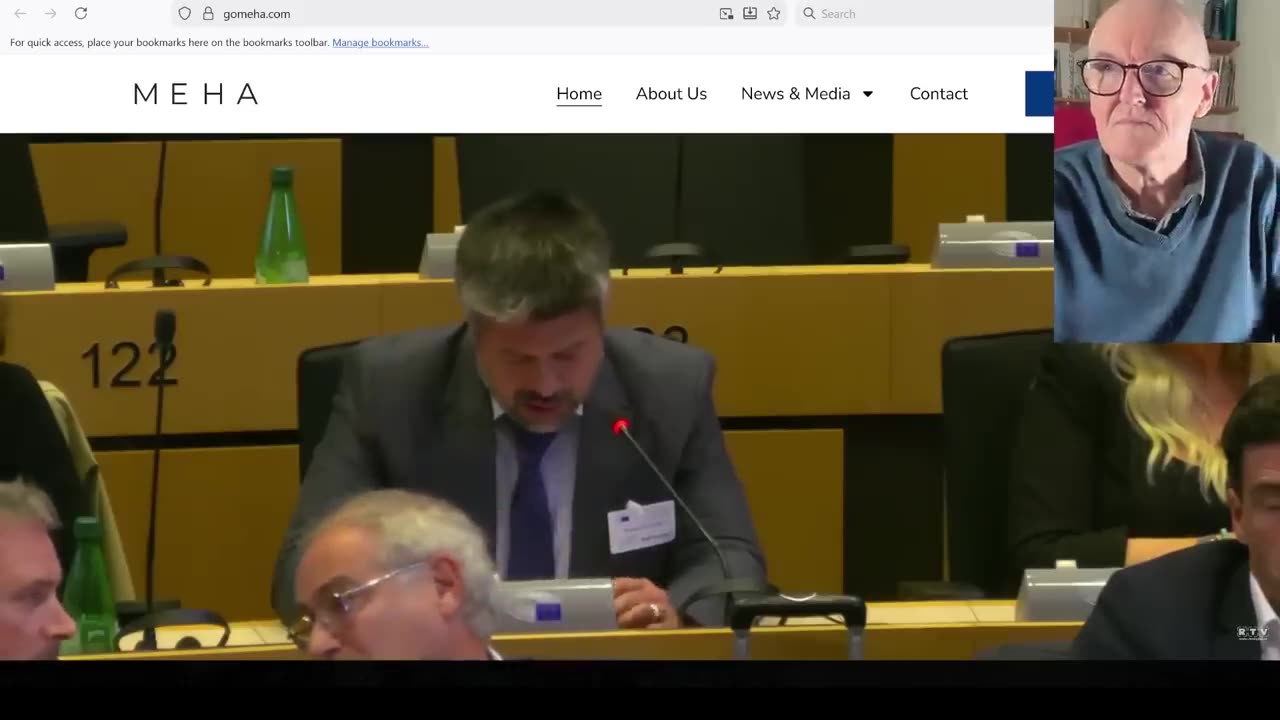Expand the News & Media dropdown arrow
This screenshot has width=1280, height=720.
(x=867, y=94)
